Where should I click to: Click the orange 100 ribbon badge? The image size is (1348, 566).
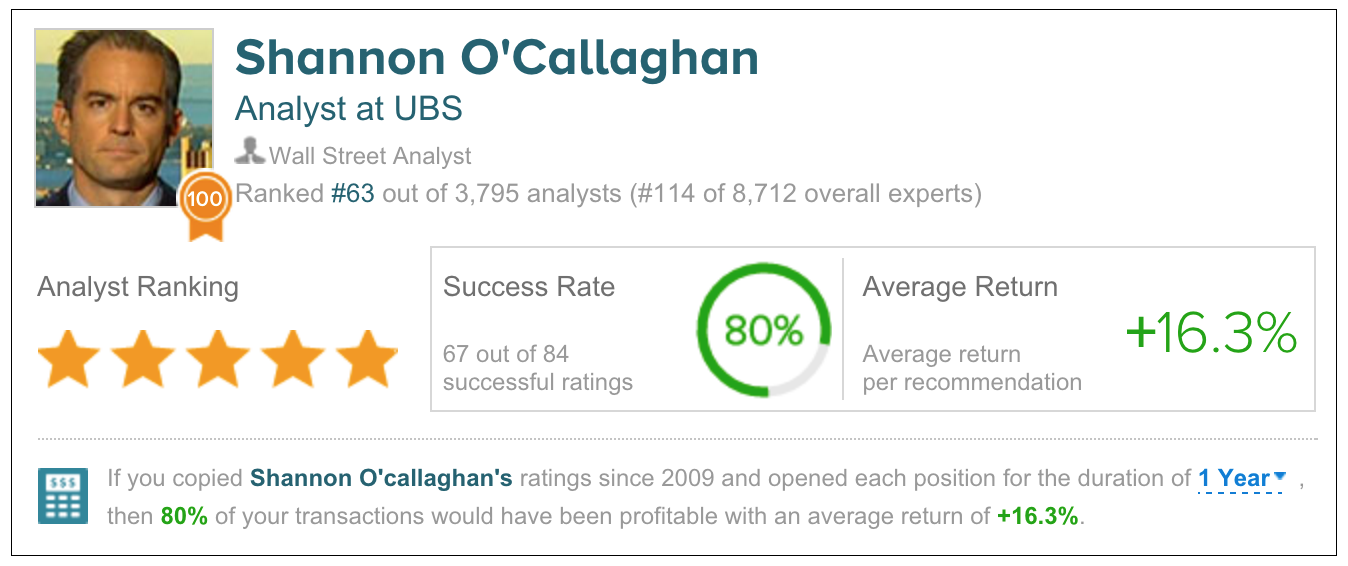pyautogui.click(x=205, y=203)
